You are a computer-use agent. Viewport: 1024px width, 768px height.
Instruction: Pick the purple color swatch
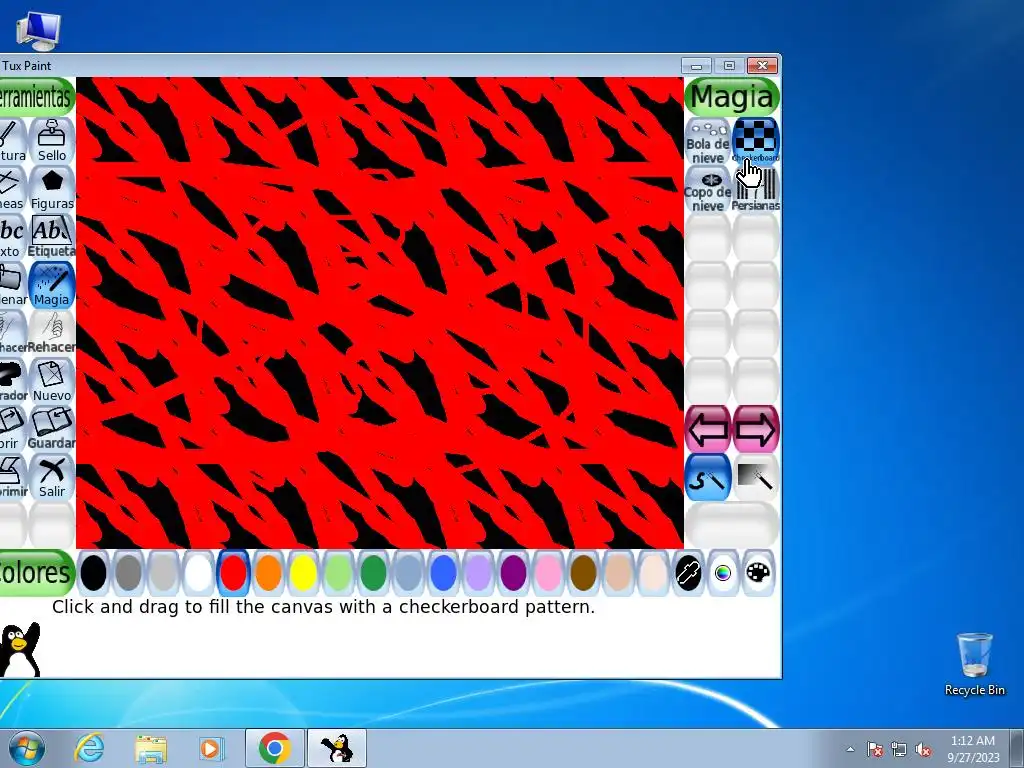513,573
